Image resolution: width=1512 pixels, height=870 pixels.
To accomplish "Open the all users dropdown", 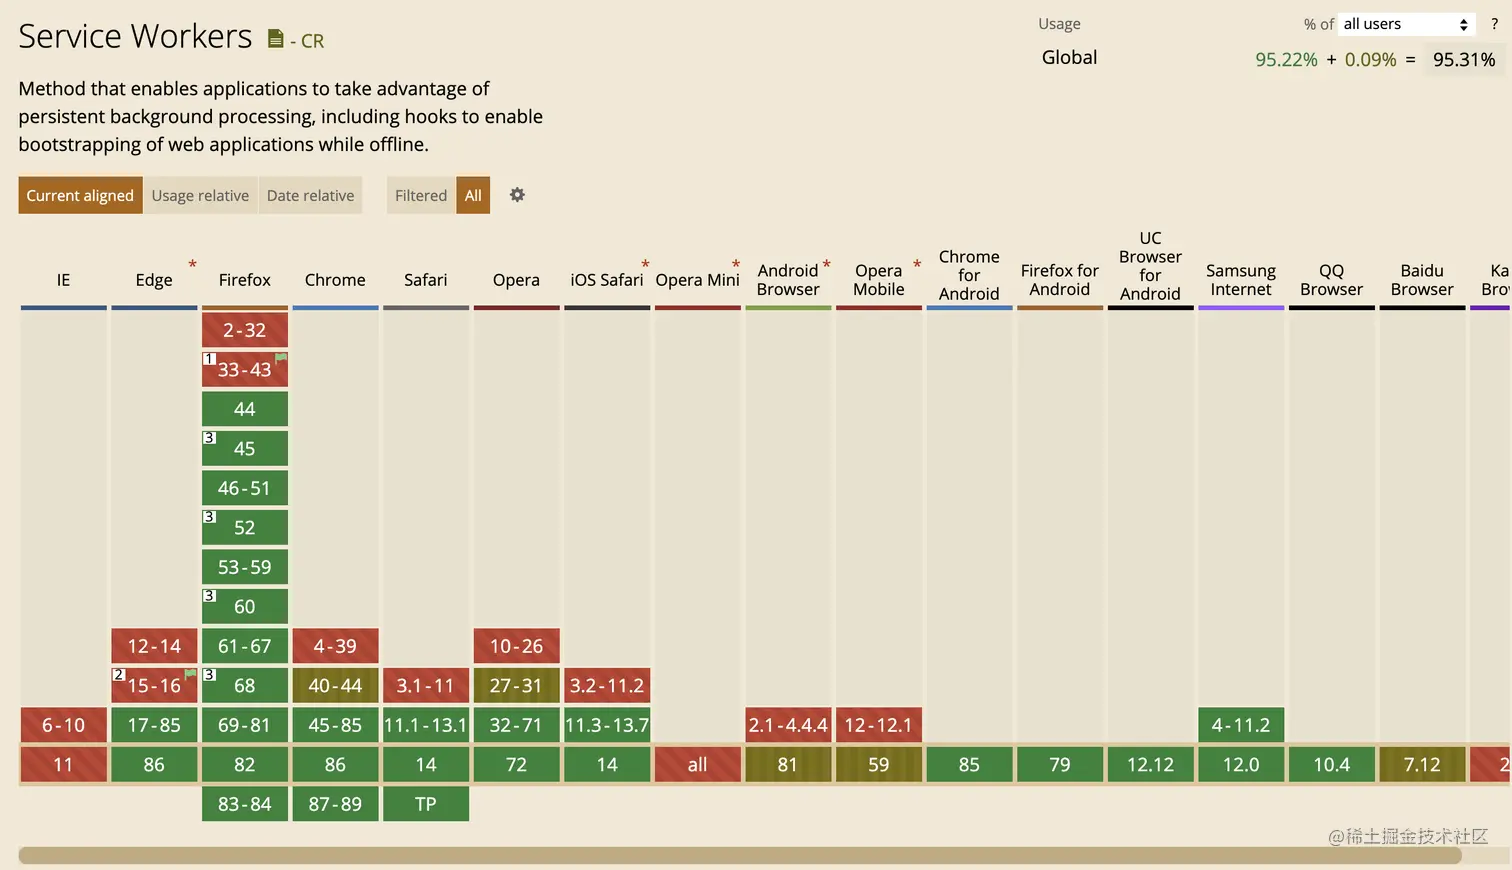I will 1405,24.
